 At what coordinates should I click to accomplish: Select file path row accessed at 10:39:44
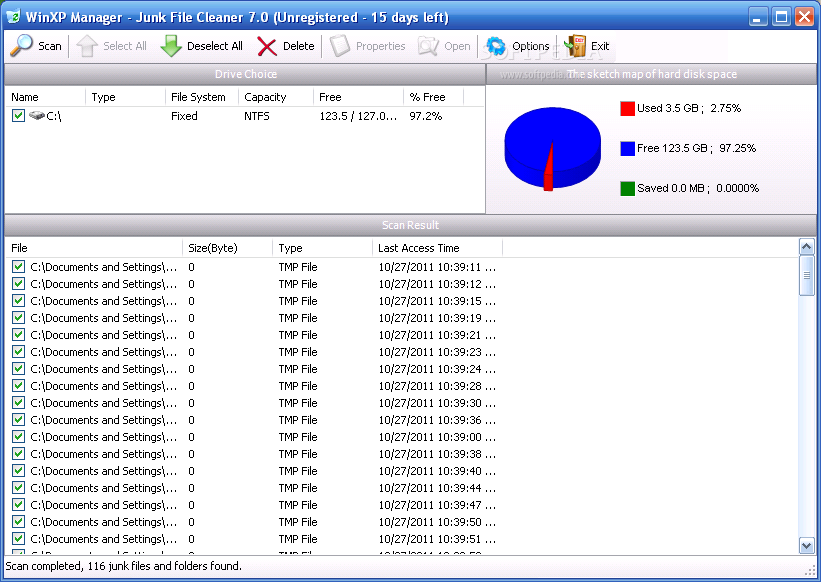[104, 488]
